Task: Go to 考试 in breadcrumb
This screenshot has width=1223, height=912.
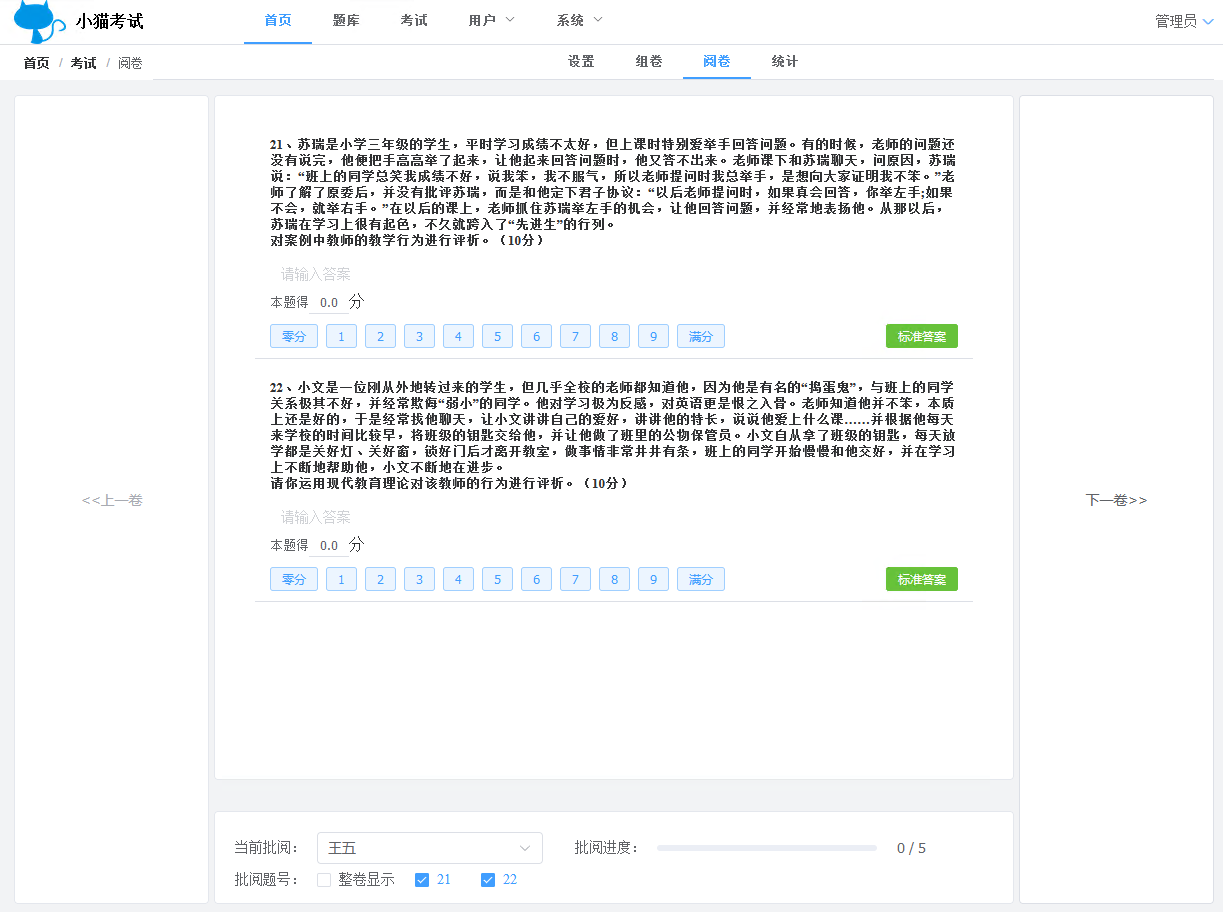Action: (83, 63)
